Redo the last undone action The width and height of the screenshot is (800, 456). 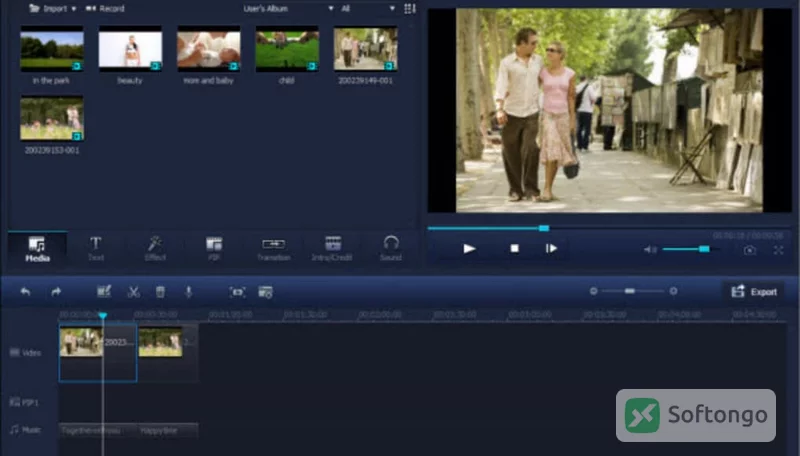(56, 292)
